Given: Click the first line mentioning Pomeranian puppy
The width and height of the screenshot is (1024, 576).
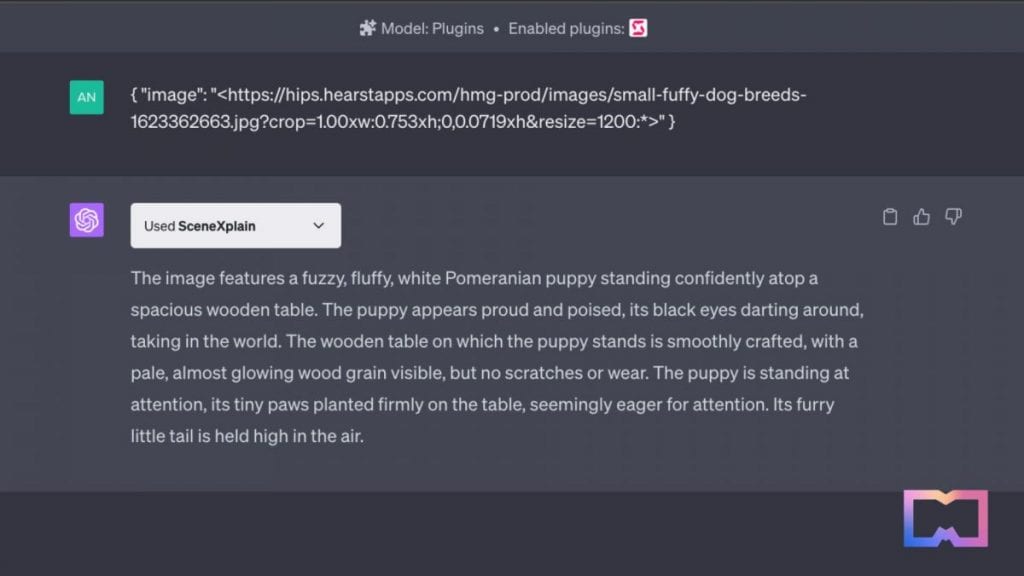Looking at the screenshot, I should click(474, 279).
